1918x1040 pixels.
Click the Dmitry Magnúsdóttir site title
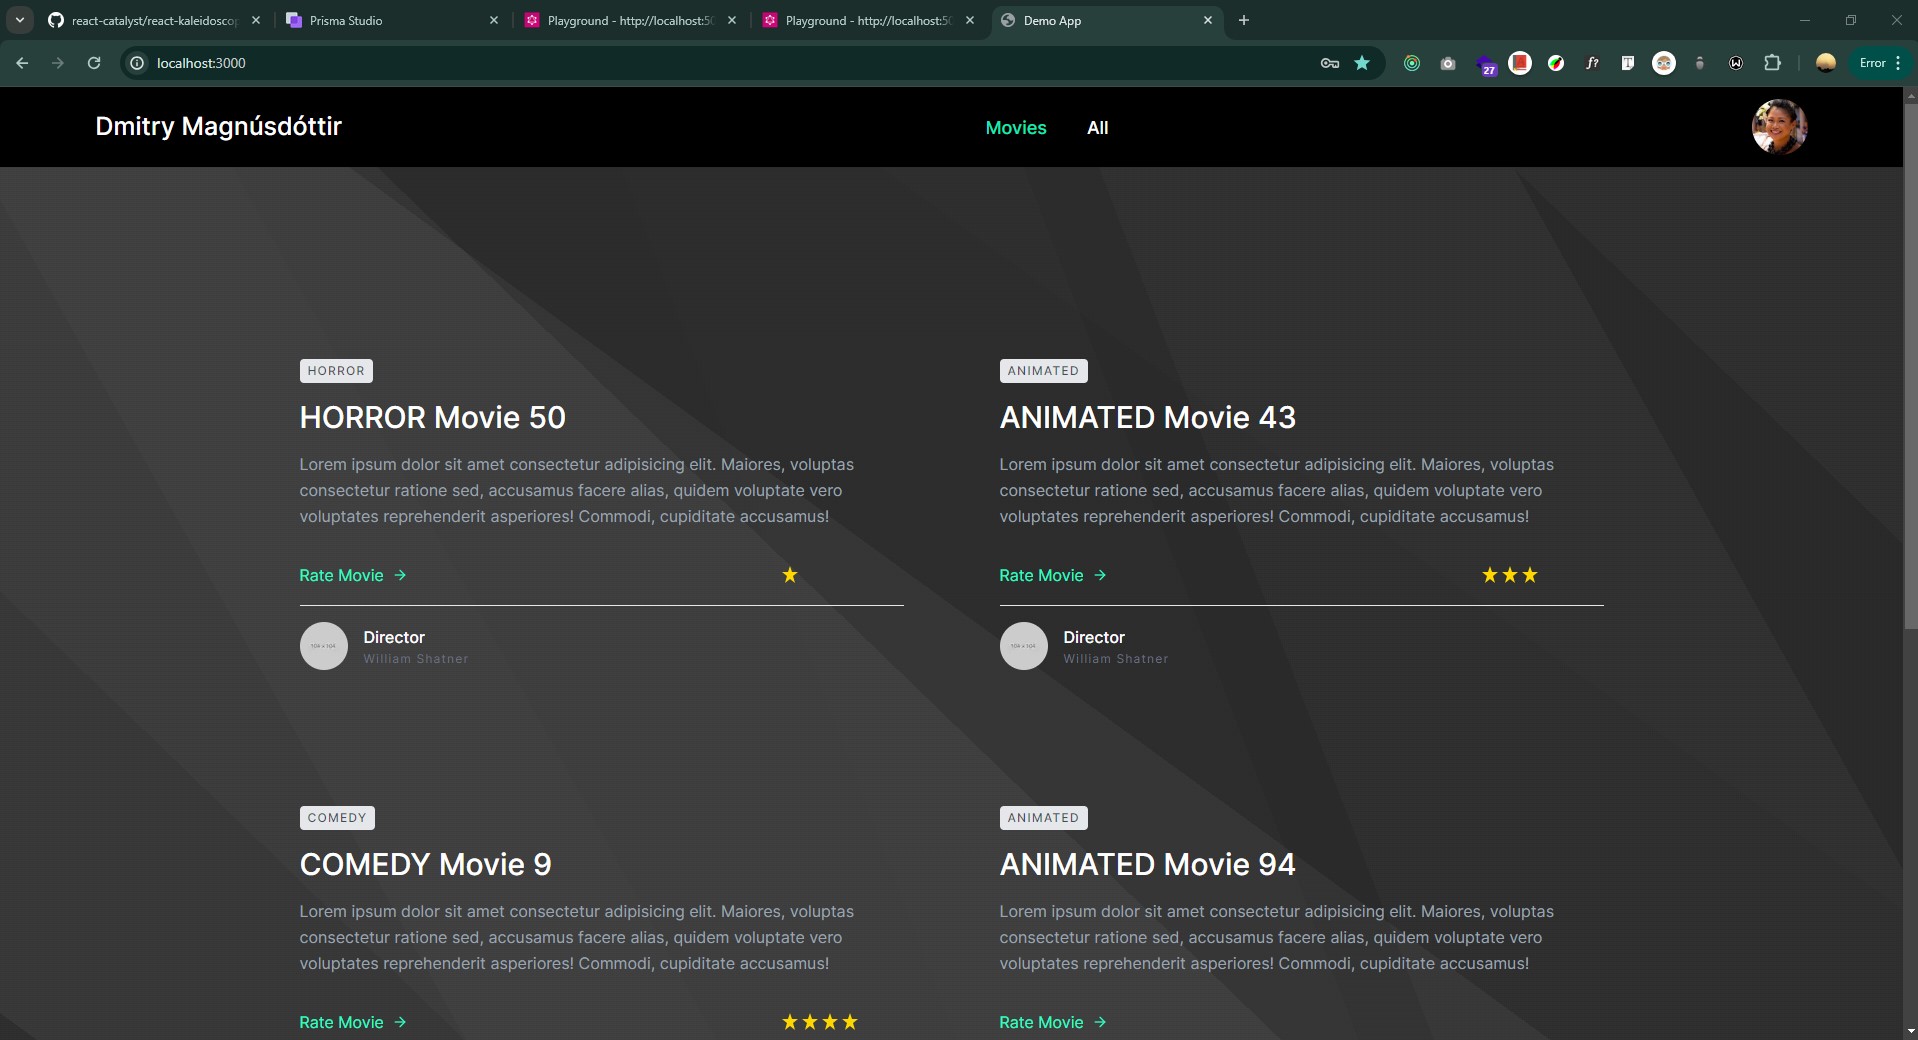point(219,127)
